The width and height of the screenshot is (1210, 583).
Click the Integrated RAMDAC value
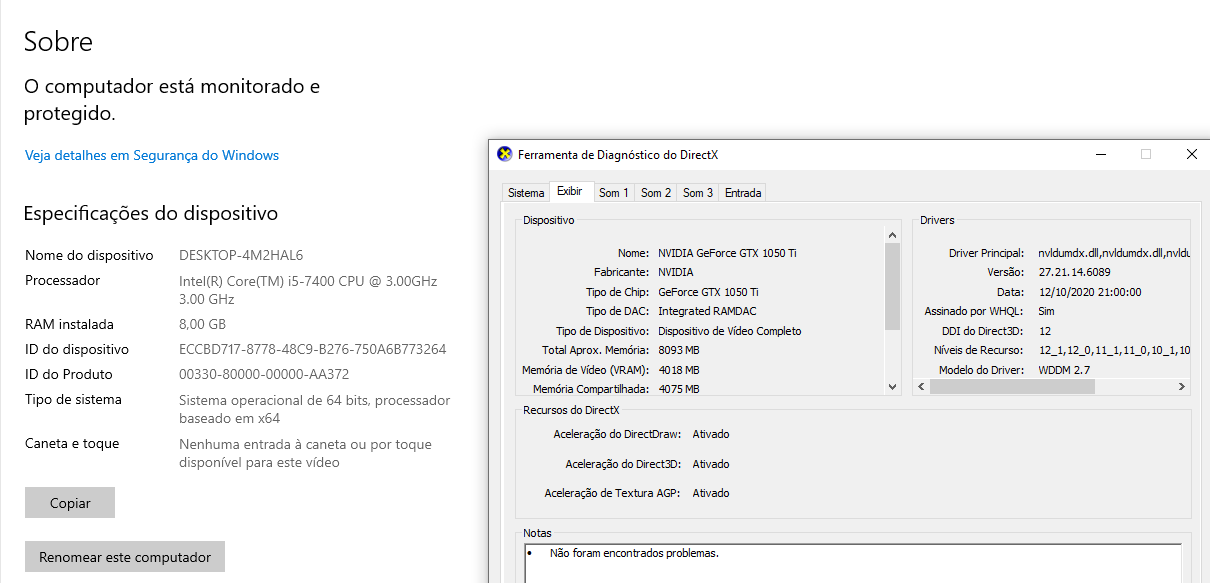(x=706, y=311)
